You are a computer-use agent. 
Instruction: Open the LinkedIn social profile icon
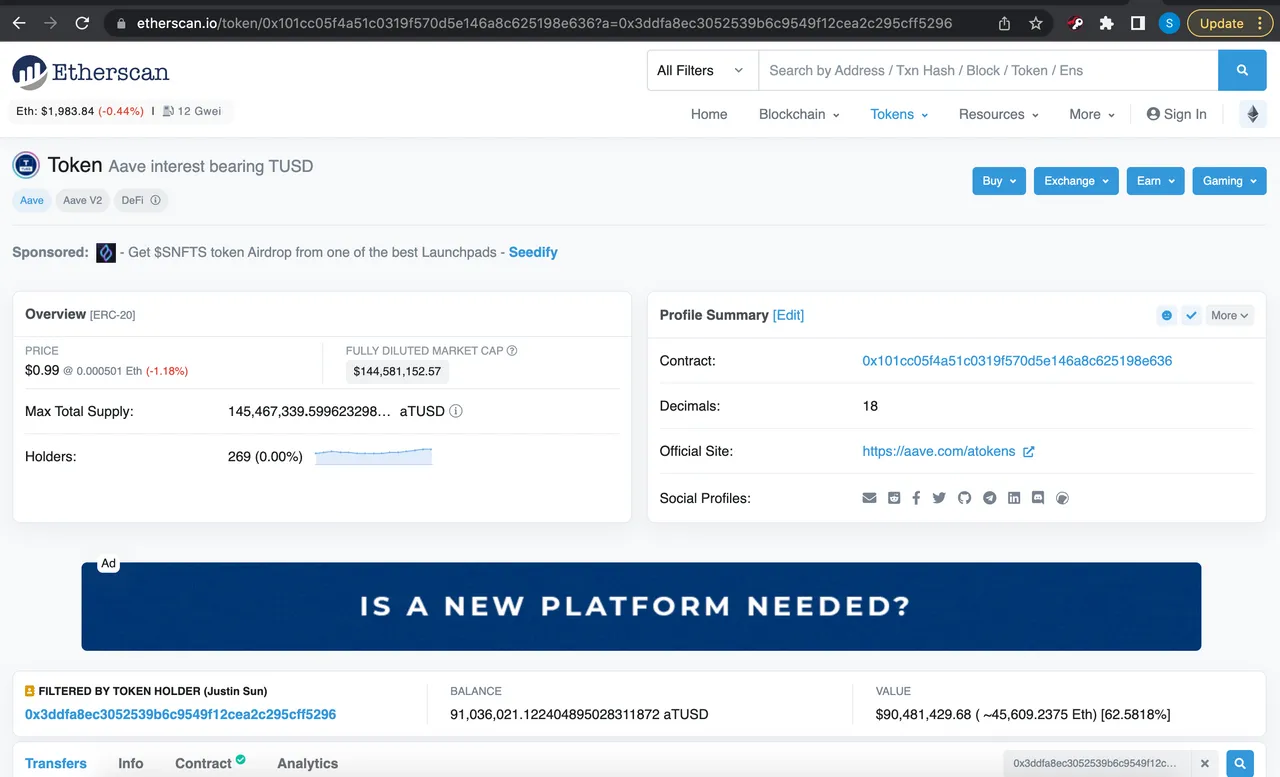pyautogui.click(x=1014, y=498)
